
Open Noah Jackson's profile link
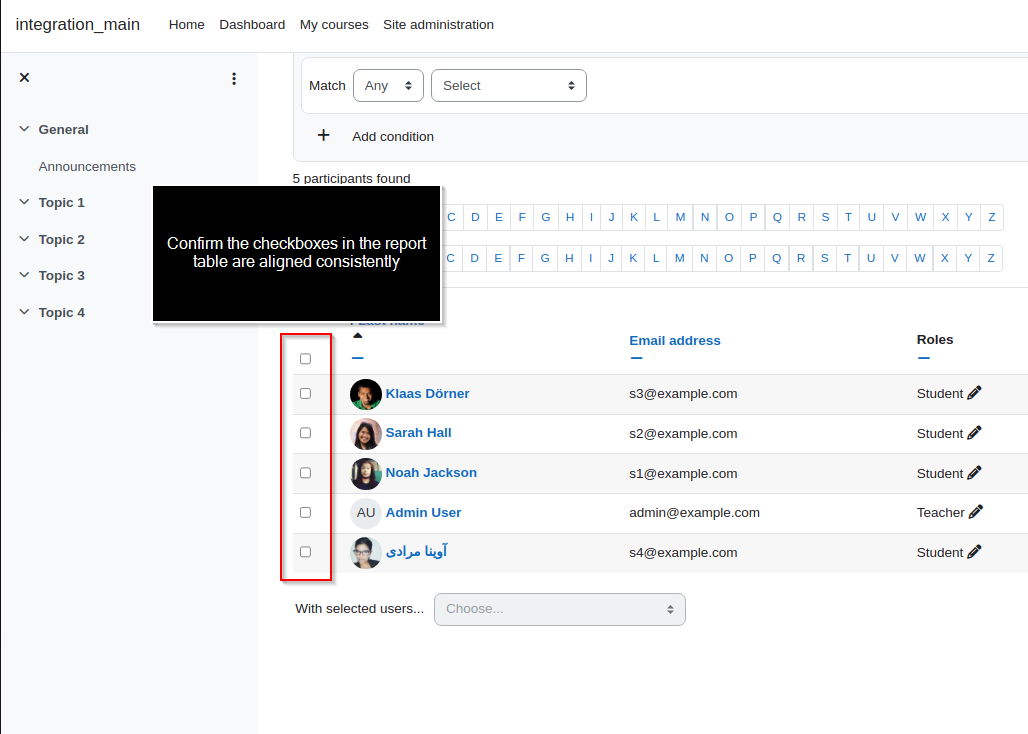(x=431, y=473)
